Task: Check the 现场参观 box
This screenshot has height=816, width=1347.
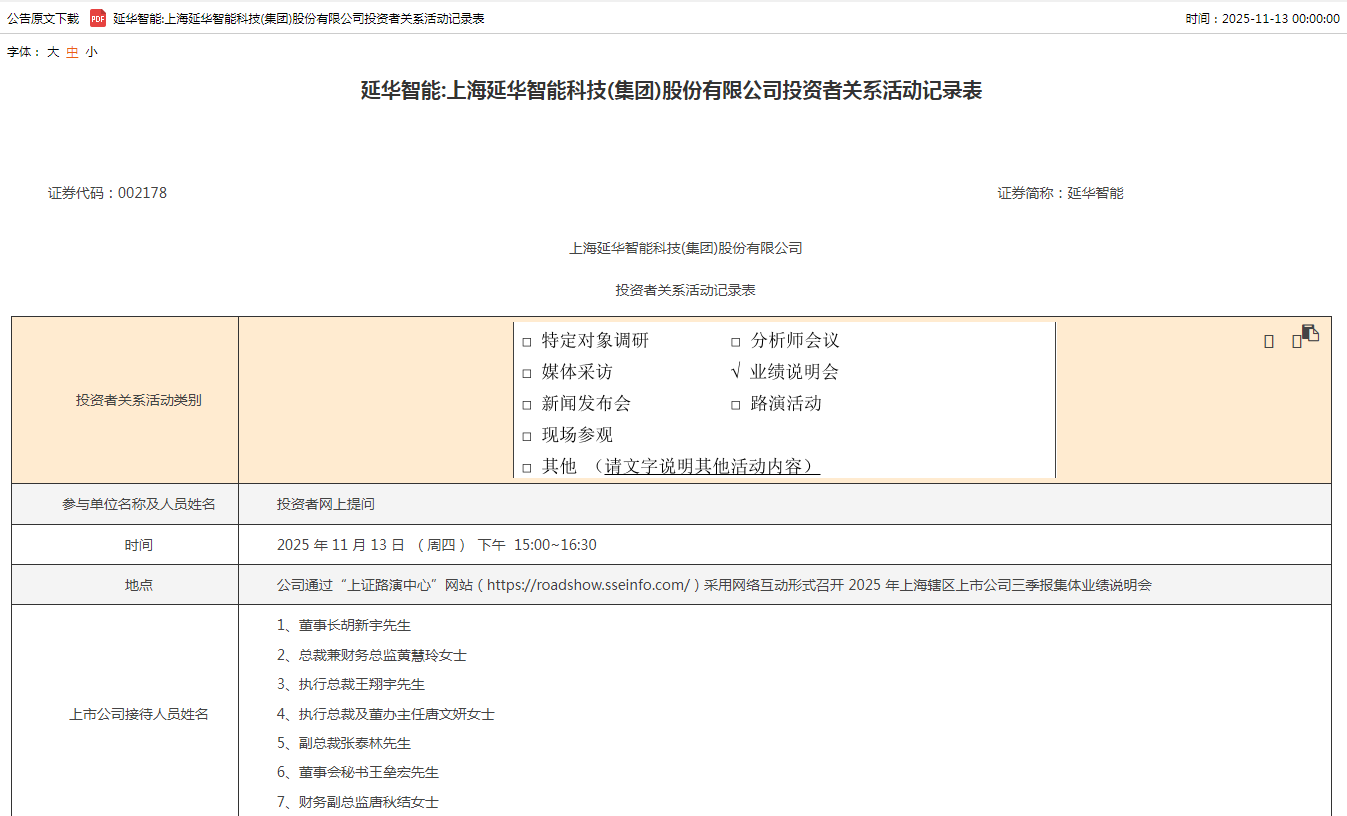Action: click(527, 436)
